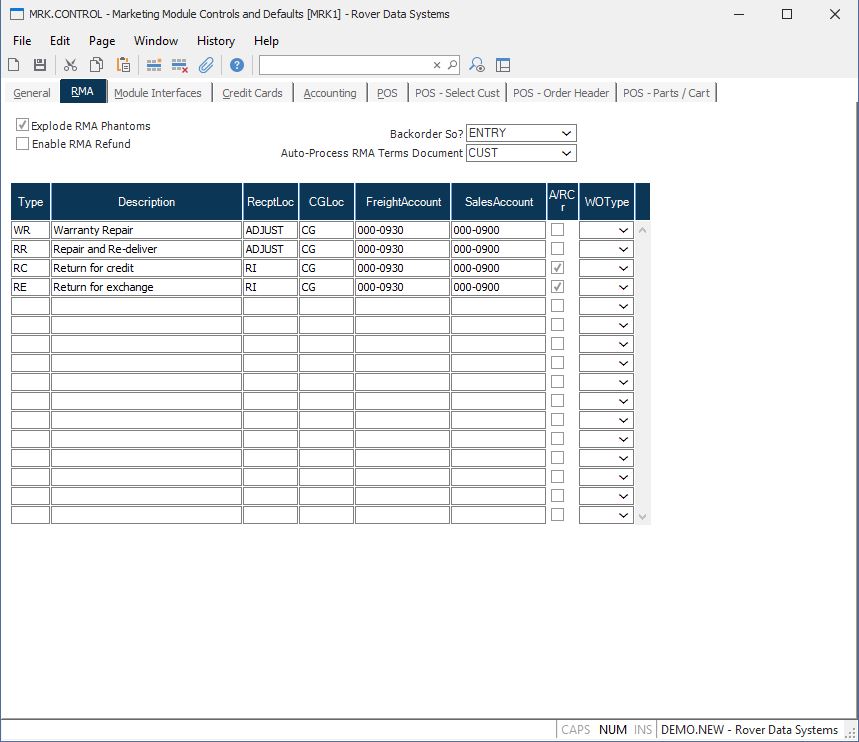The width and height of the screenshot is (859, 742).
Task: Open Help with the question mark icon
Action: [x=237, y=65]
